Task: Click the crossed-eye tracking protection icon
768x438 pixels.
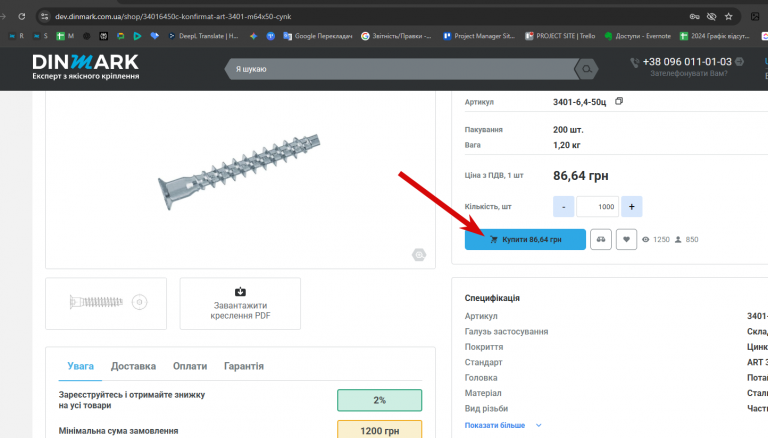Action: pos(711,16)
